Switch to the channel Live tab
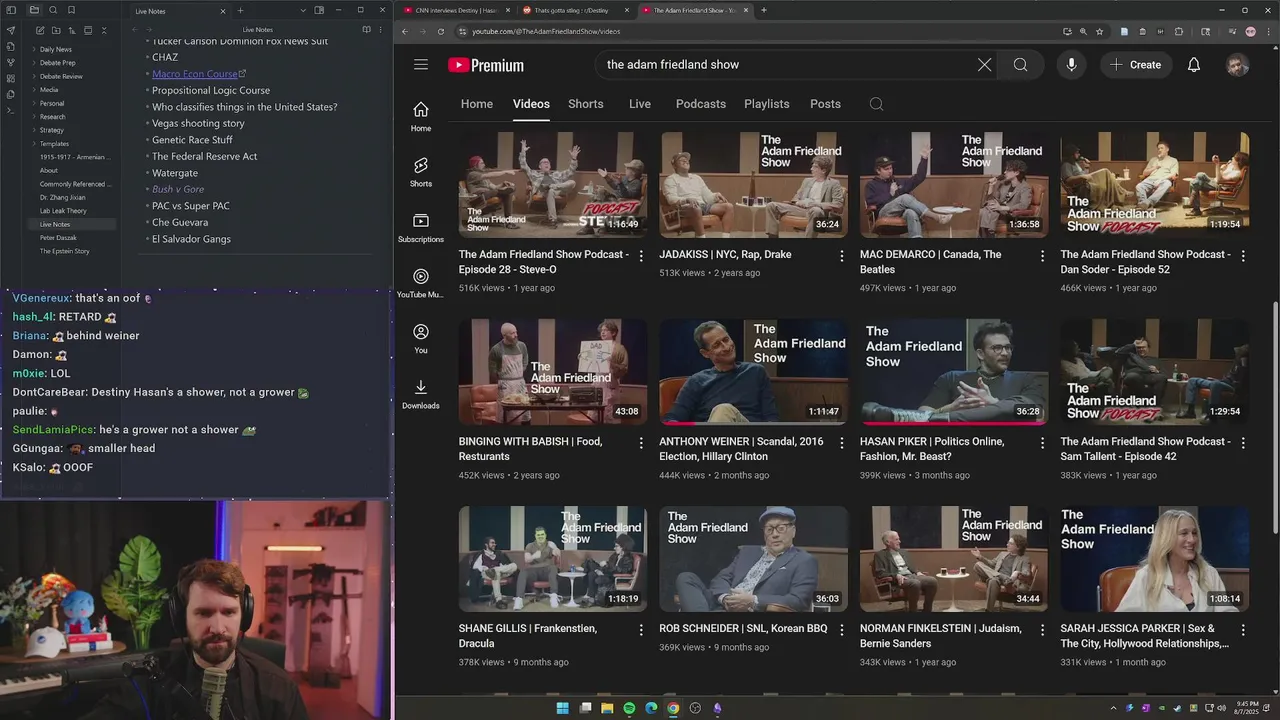Screen dimensions: 1280x720 click(x=640, y=104)
